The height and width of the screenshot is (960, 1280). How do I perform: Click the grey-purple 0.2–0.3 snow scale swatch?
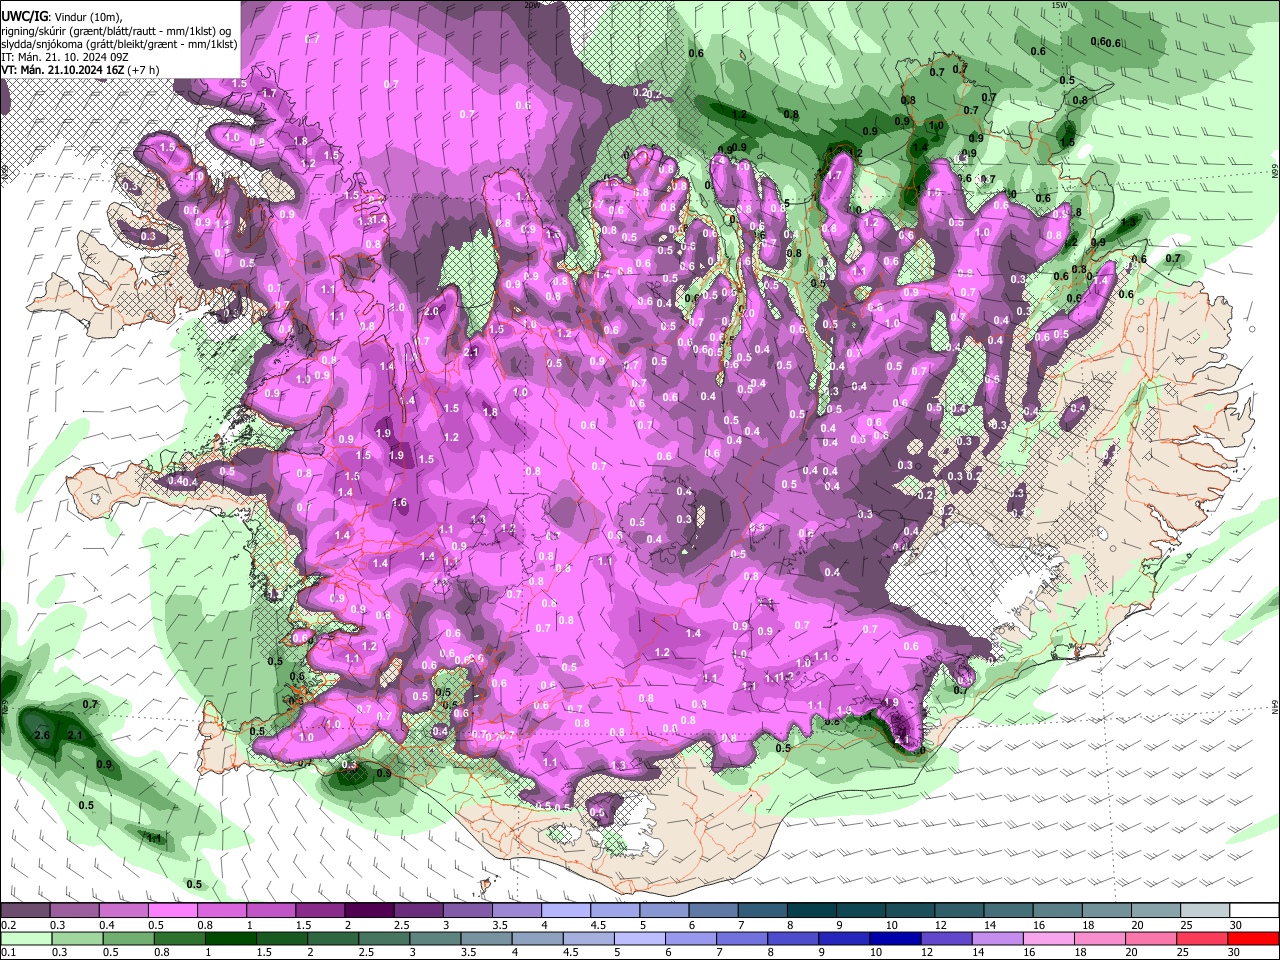pos(25,911)
